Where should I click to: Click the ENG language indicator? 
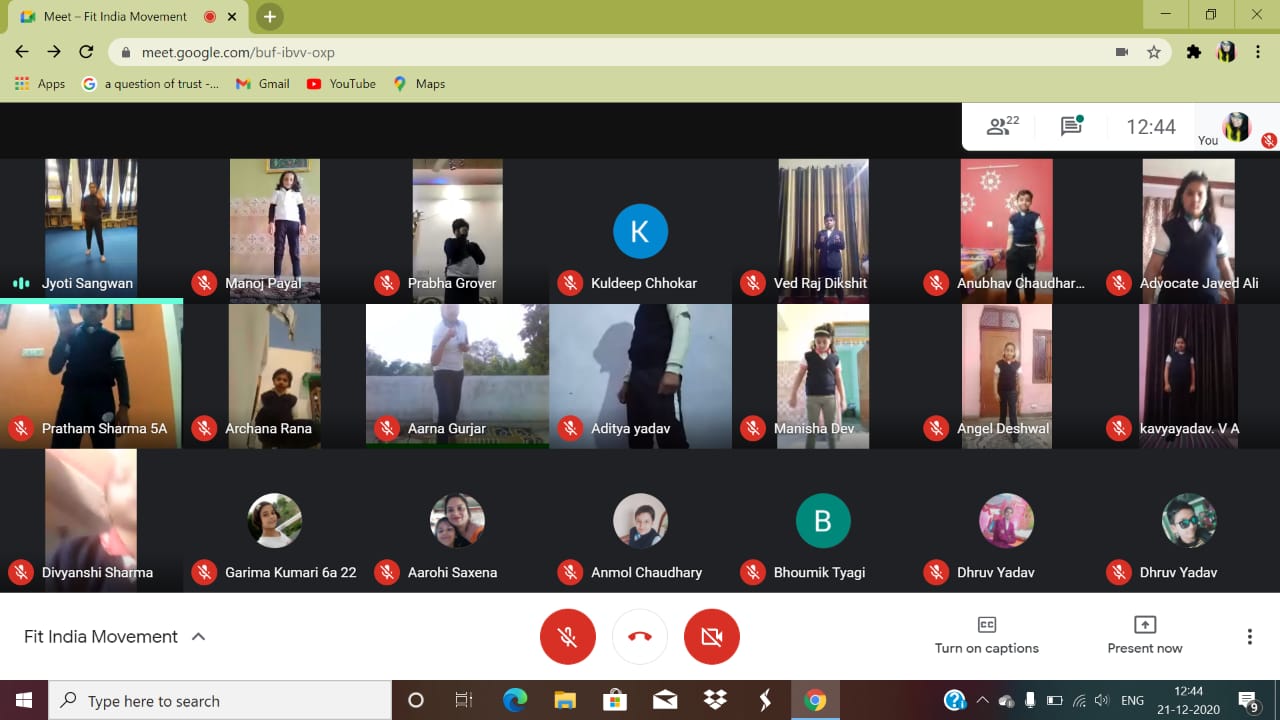pyautogui.click(x=1132, y=700)
